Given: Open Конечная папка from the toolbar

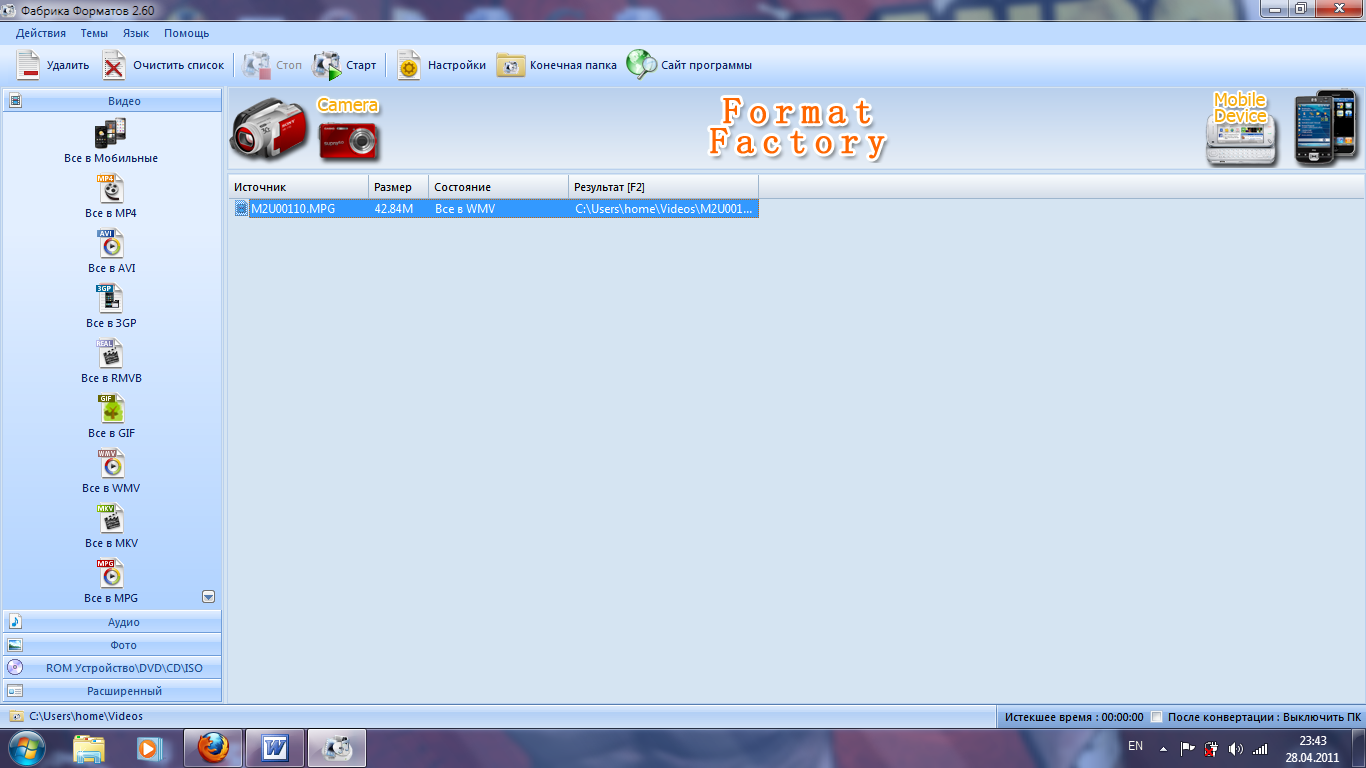Looking at the screenshot, I should pyautogui.click(x=556, y=65).
